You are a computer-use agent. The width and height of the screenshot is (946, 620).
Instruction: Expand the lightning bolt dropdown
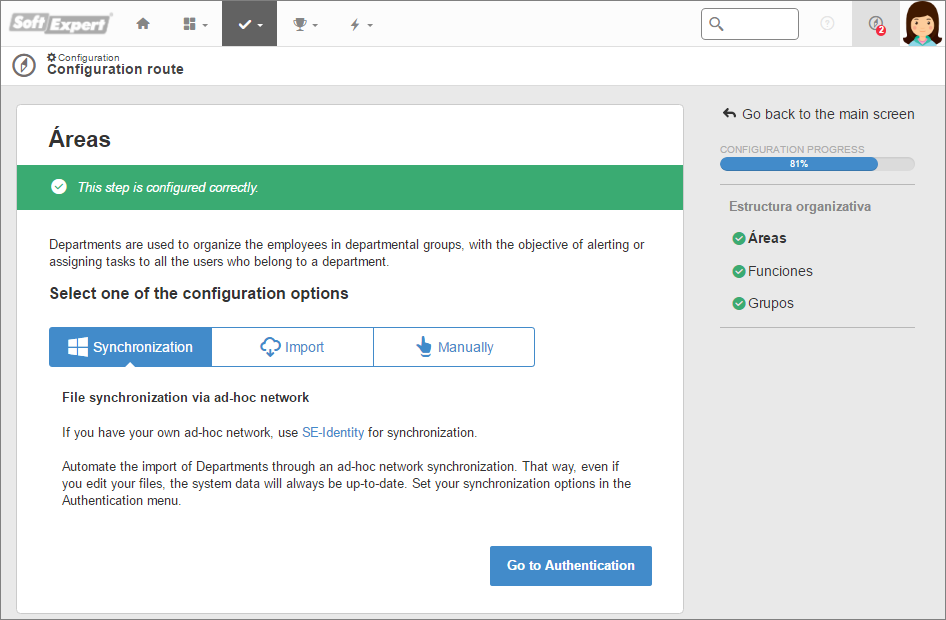point(361,24)
